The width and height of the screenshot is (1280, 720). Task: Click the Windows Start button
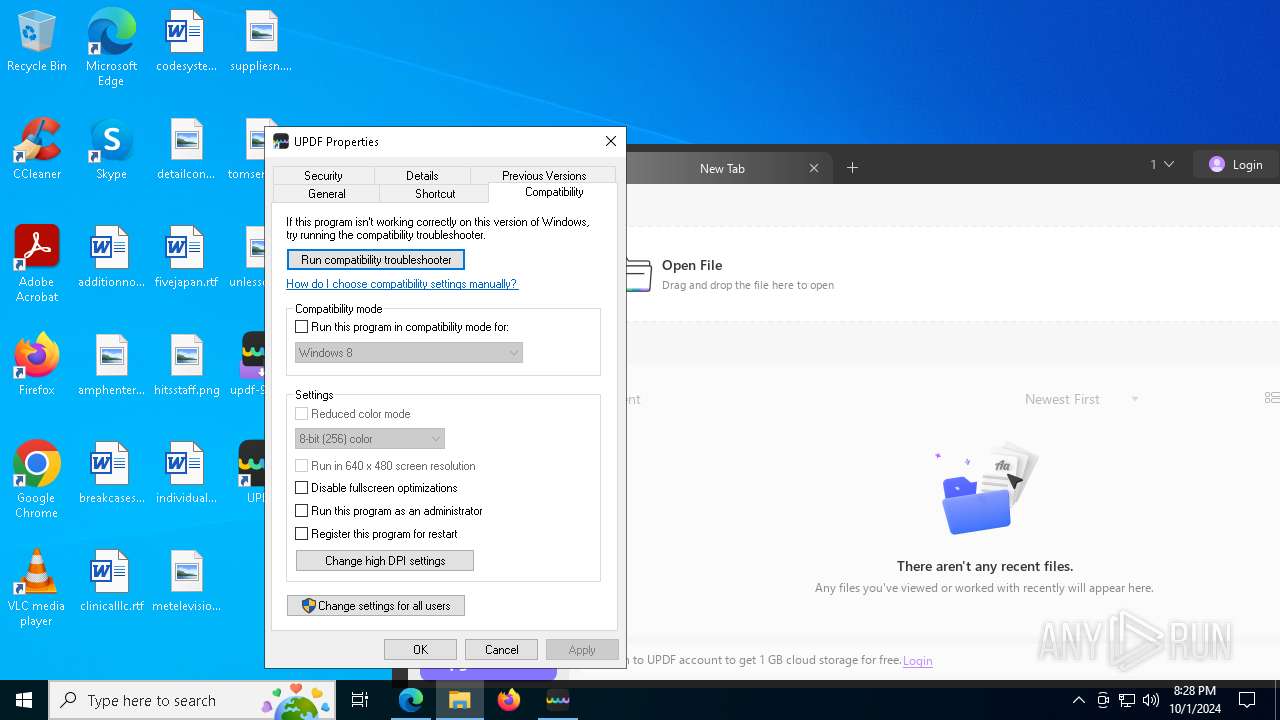click(x=24, y=700)
